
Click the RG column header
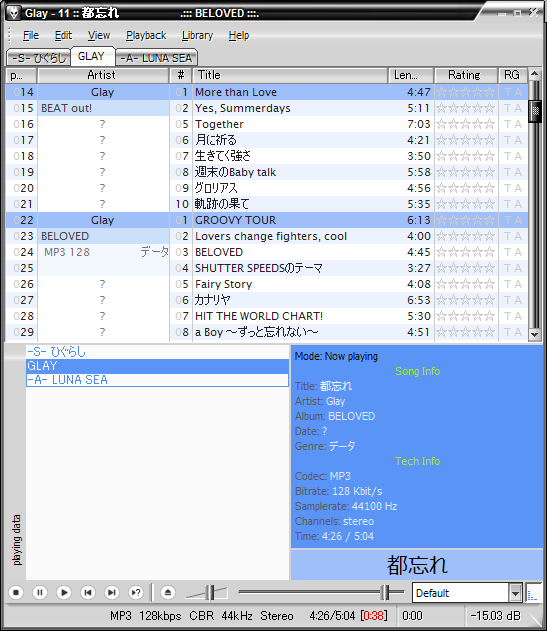tap(512, 75)
